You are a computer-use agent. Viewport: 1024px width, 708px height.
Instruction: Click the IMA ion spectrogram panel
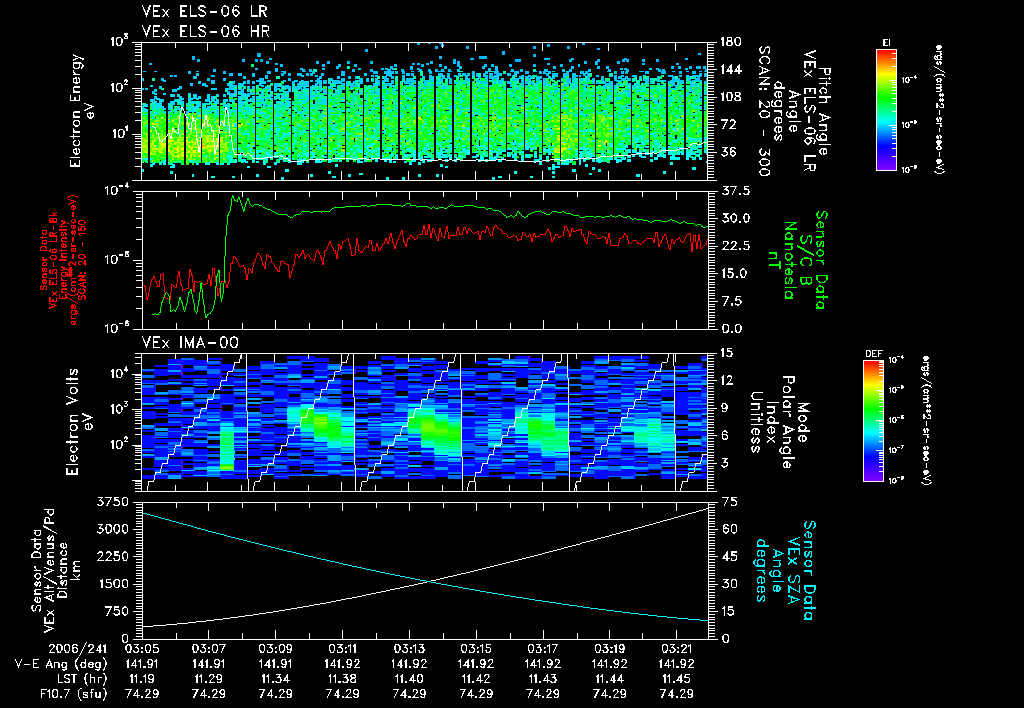click(424, 423)
